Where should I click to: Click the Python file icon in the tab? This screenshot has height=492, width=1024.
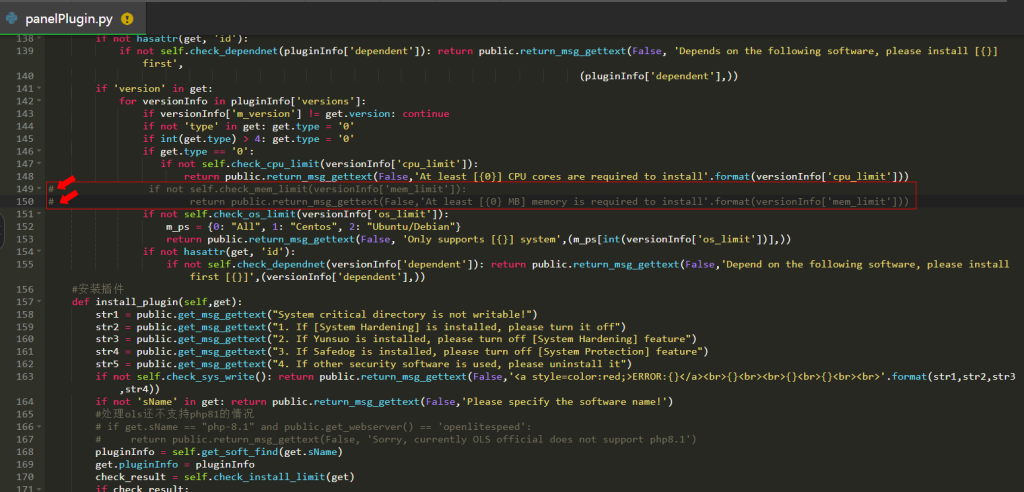pyautogui.click(x=12, y=18)
